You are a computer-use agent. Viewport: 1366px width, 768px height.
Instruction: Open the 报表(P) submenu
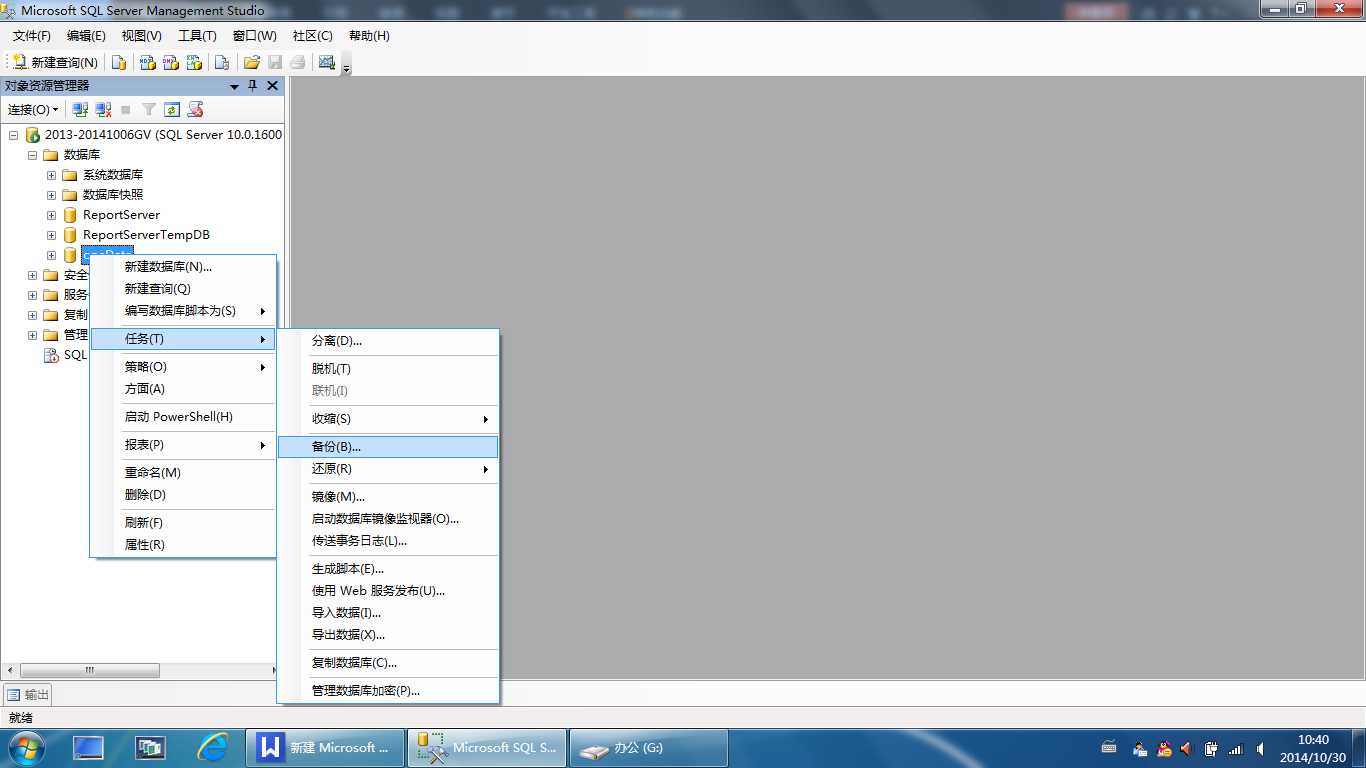click(183, 445)
